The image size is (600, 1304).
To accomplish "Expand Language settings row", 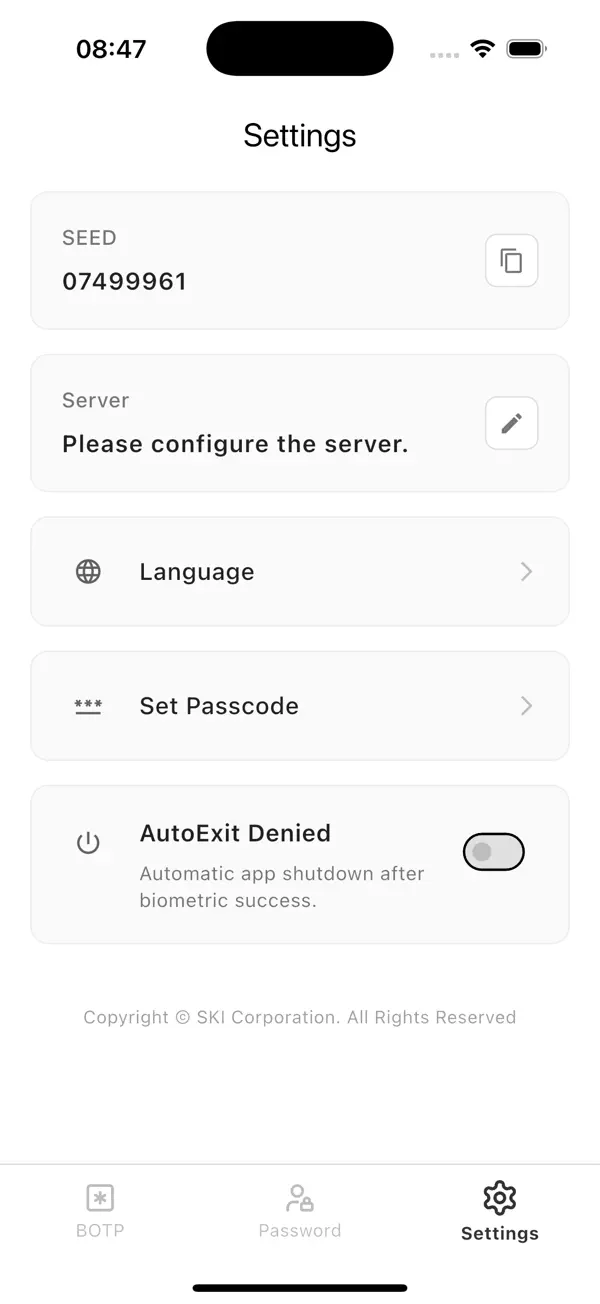I will coord(300,571).
